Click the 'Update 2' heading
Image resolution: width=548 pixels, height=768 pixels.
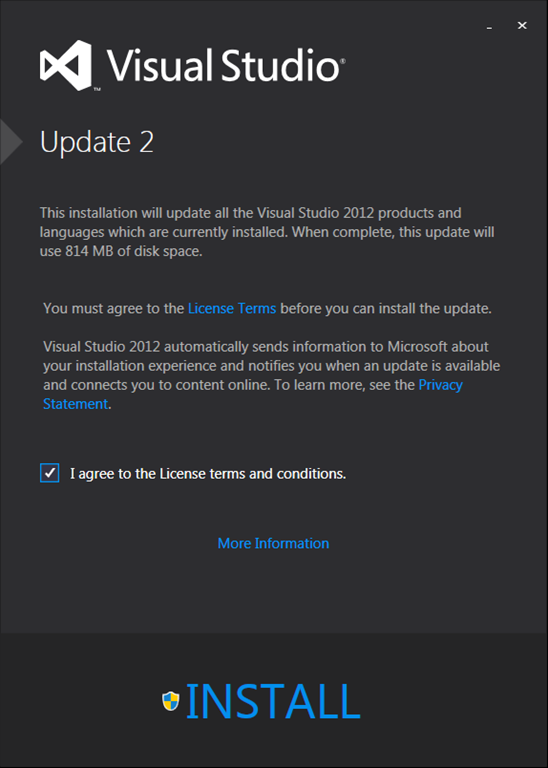[x=97, y=142]
